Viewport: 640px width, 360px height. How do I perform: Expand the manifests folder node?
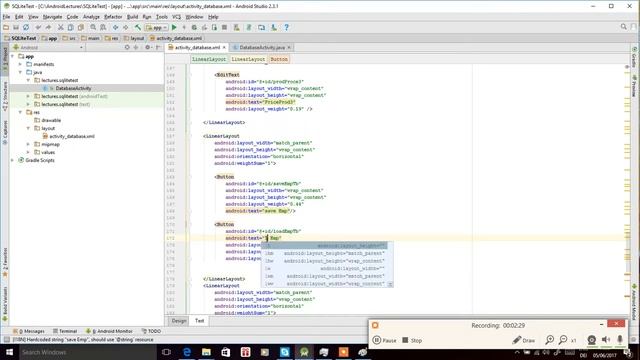(20, 64)
